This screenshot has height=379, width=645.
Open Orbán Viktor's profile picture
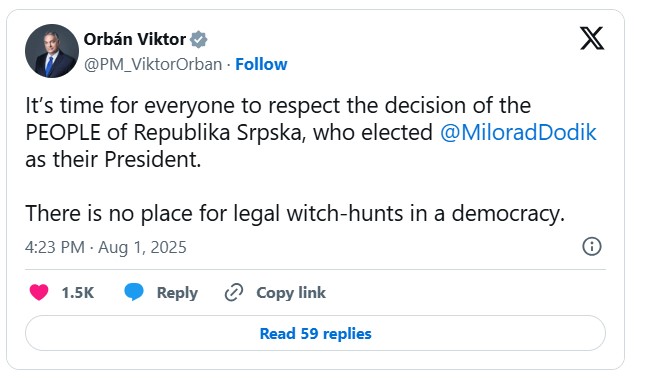(52, 51)
